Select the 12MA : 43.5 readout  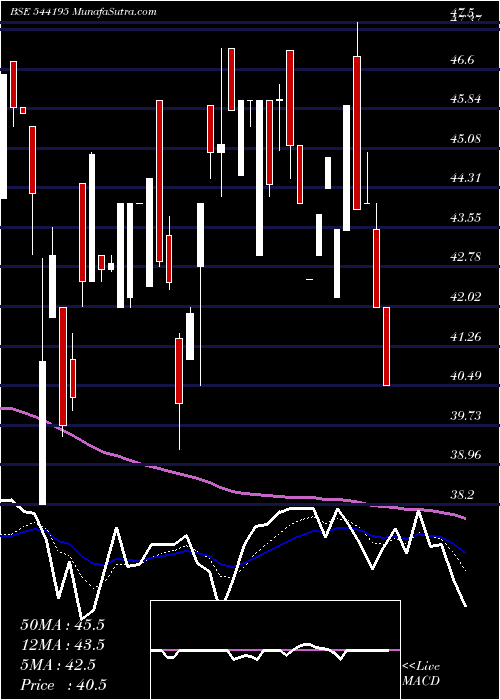(x=62, y=645)
